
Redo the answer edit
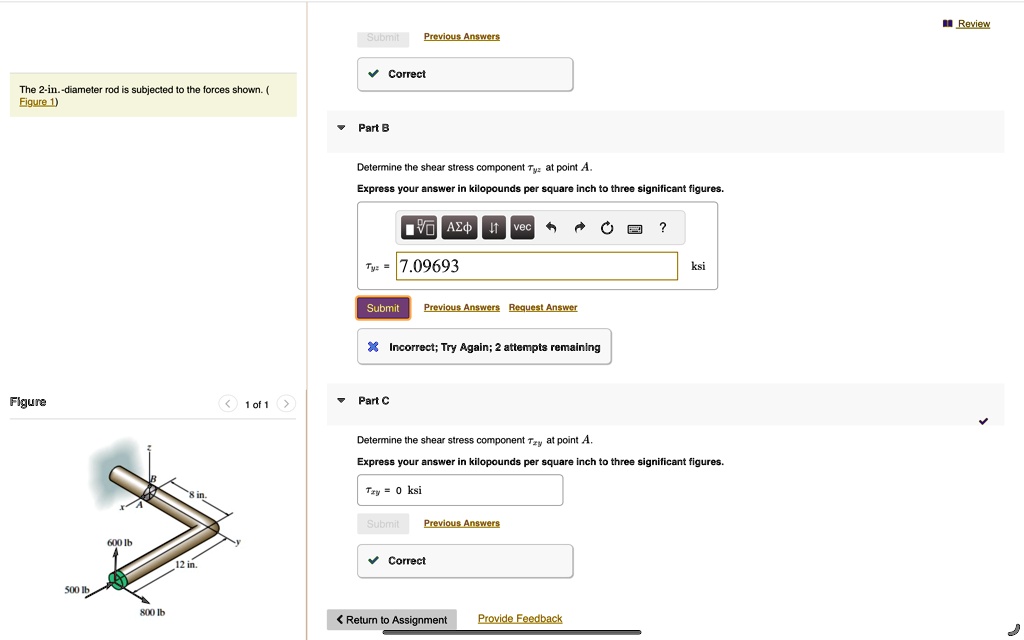(x=578, y=228)
